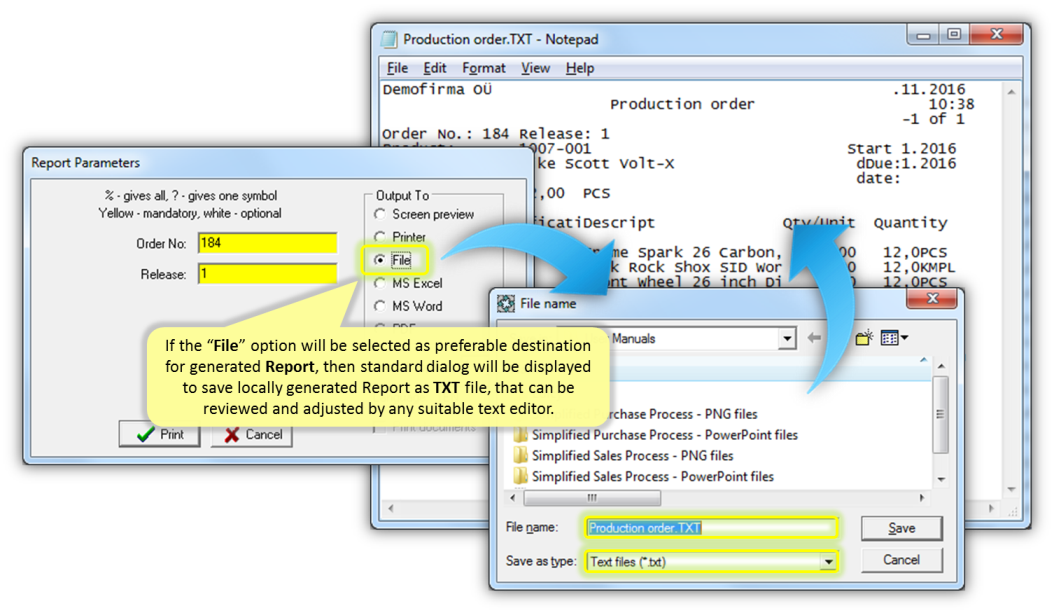The image size is (1054, 613).
Task: Close the Notepad window
Action: (x=997, y=34)
